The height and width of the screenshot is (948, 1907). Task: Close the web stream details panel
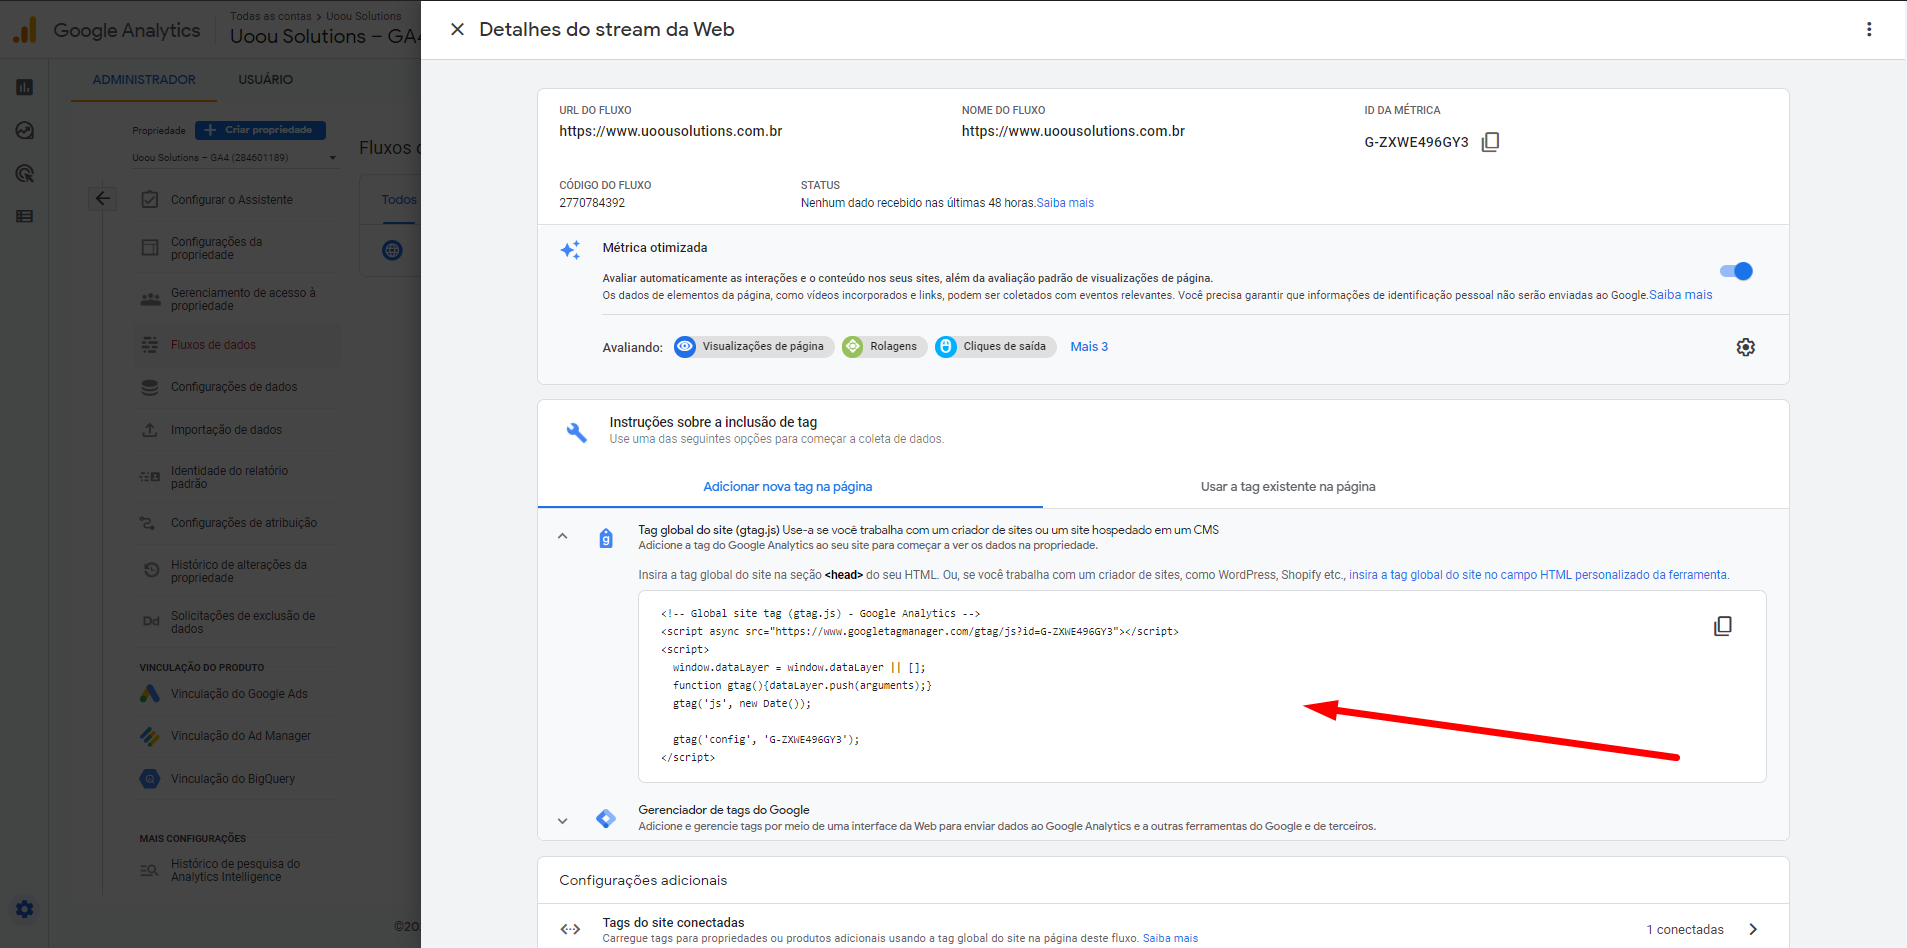pos(457,30)
